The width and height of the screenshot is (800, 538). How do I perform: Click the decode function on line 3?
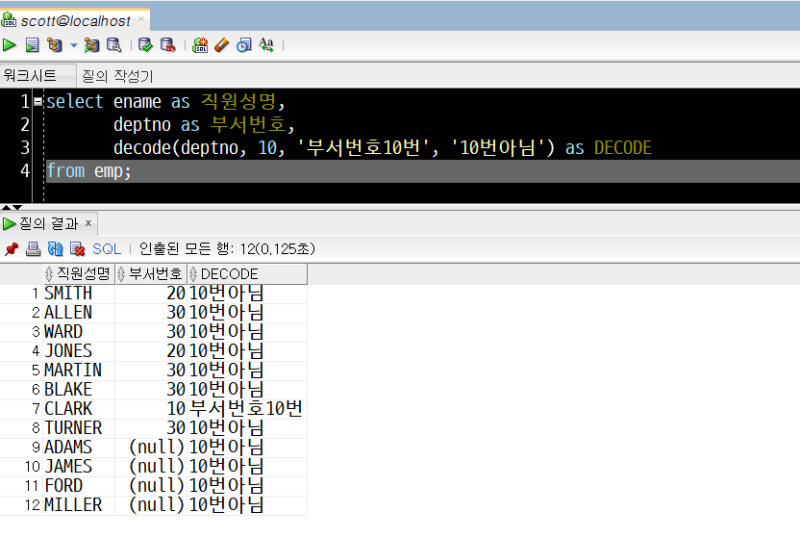click(142, 148)
